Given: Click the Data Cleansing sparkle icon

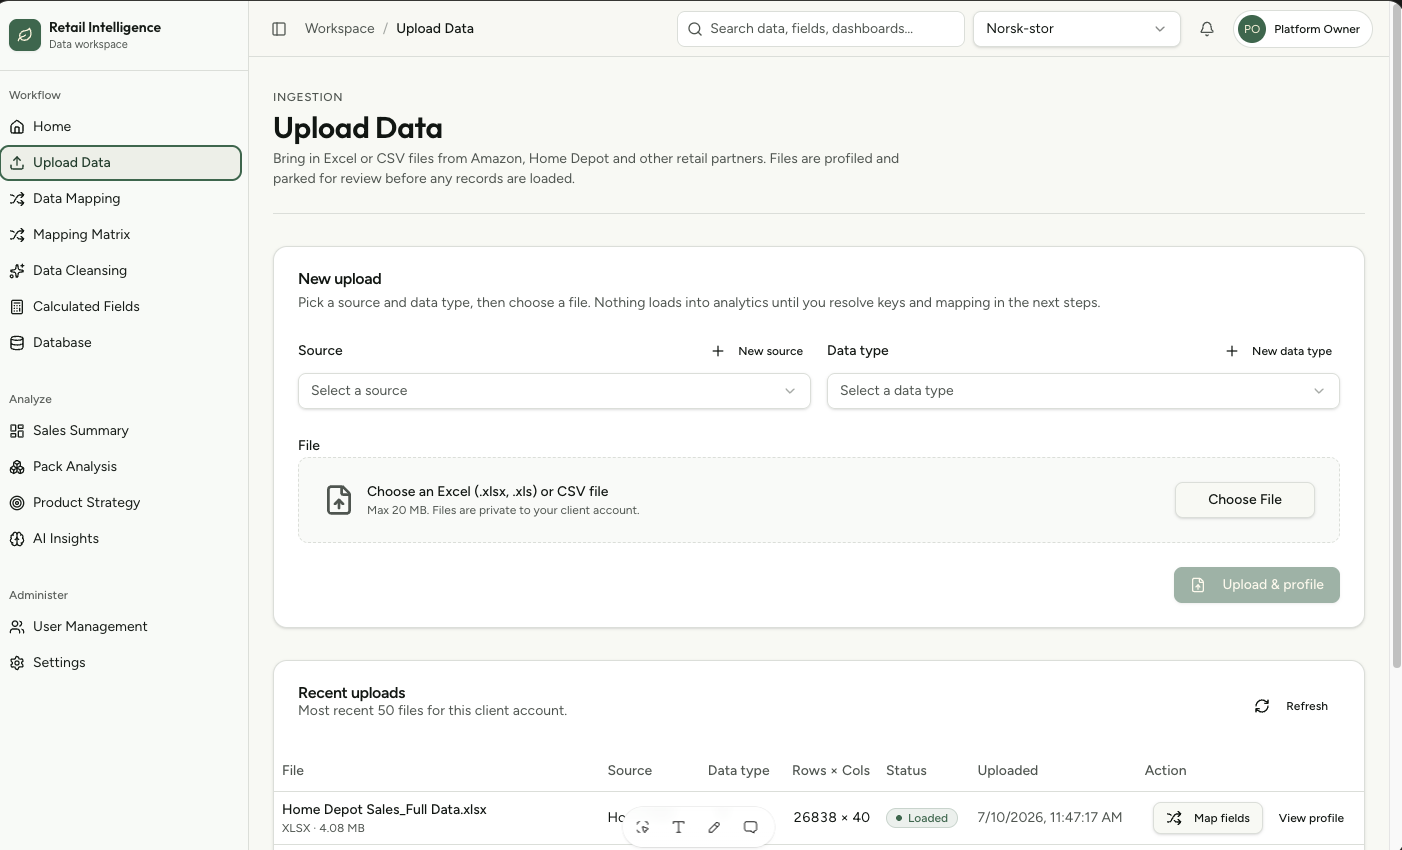Looking at the screenshot, I should (17, 271).
